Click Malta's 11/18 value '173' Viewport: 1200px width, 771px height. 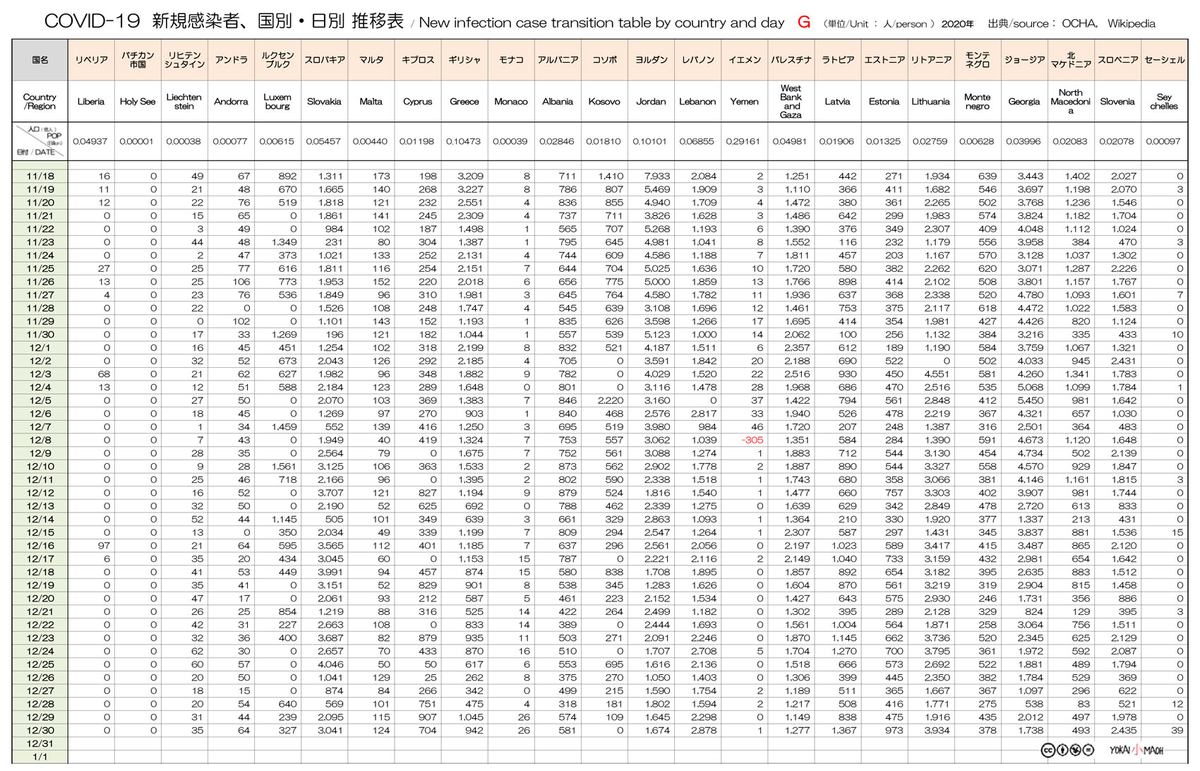pyautogui.click(x=380, y=175)
